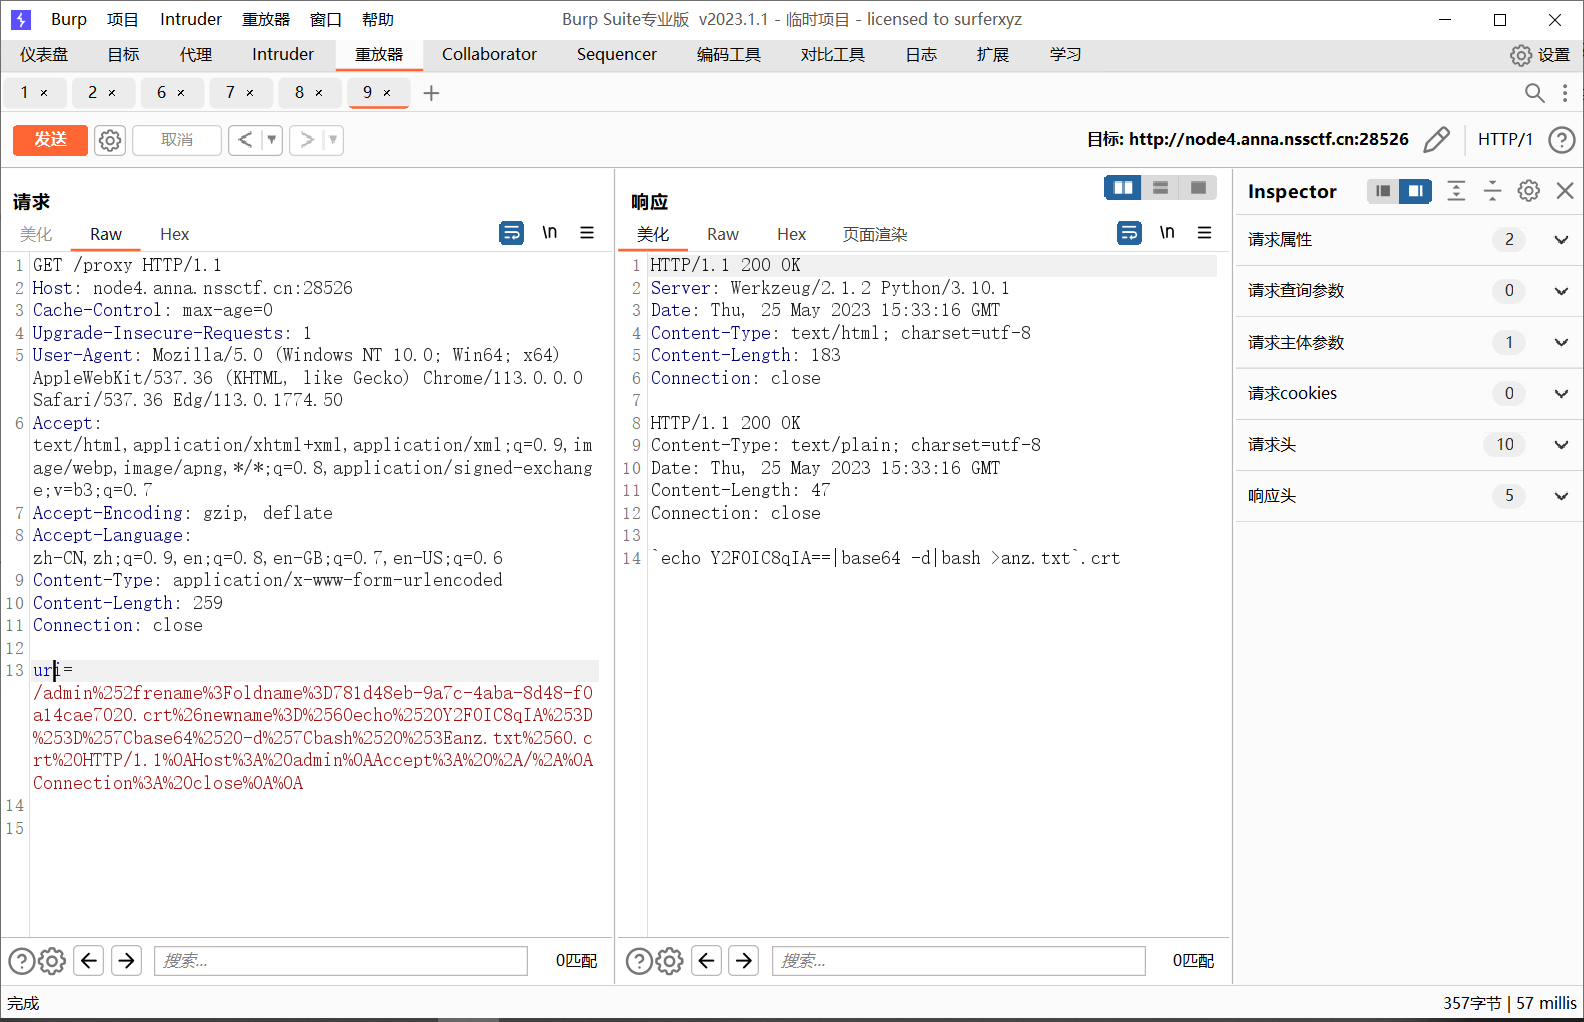Open the 编码工具 tab
The image size is (1584, 1022).
tap(729, 55)
